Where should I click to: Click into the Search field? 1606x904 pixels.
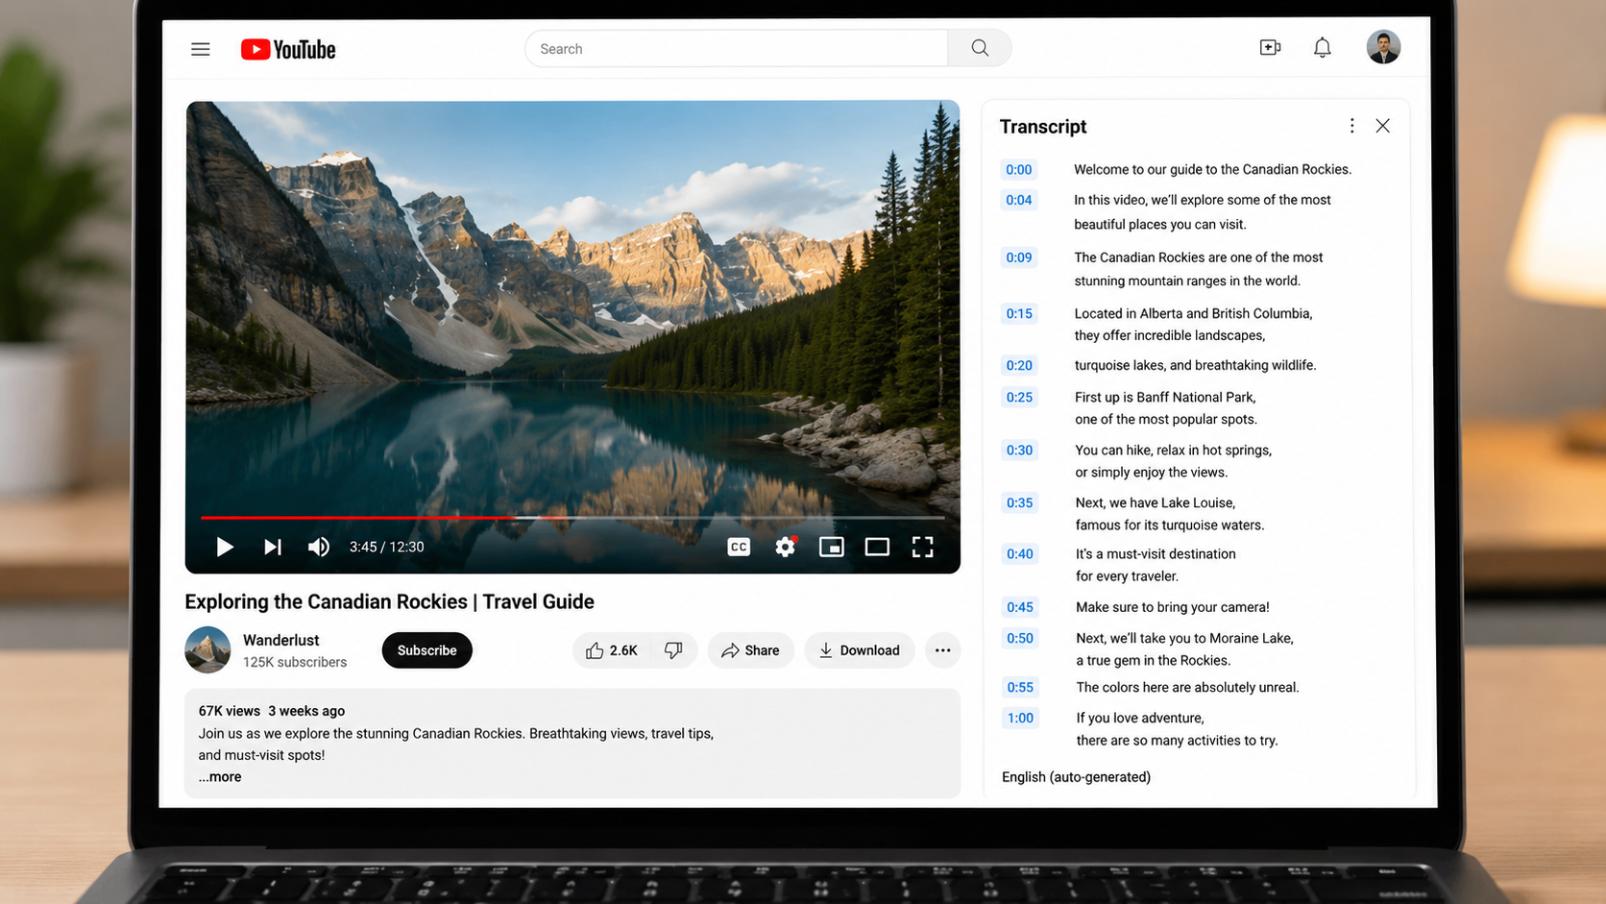[x=736, y=48]
